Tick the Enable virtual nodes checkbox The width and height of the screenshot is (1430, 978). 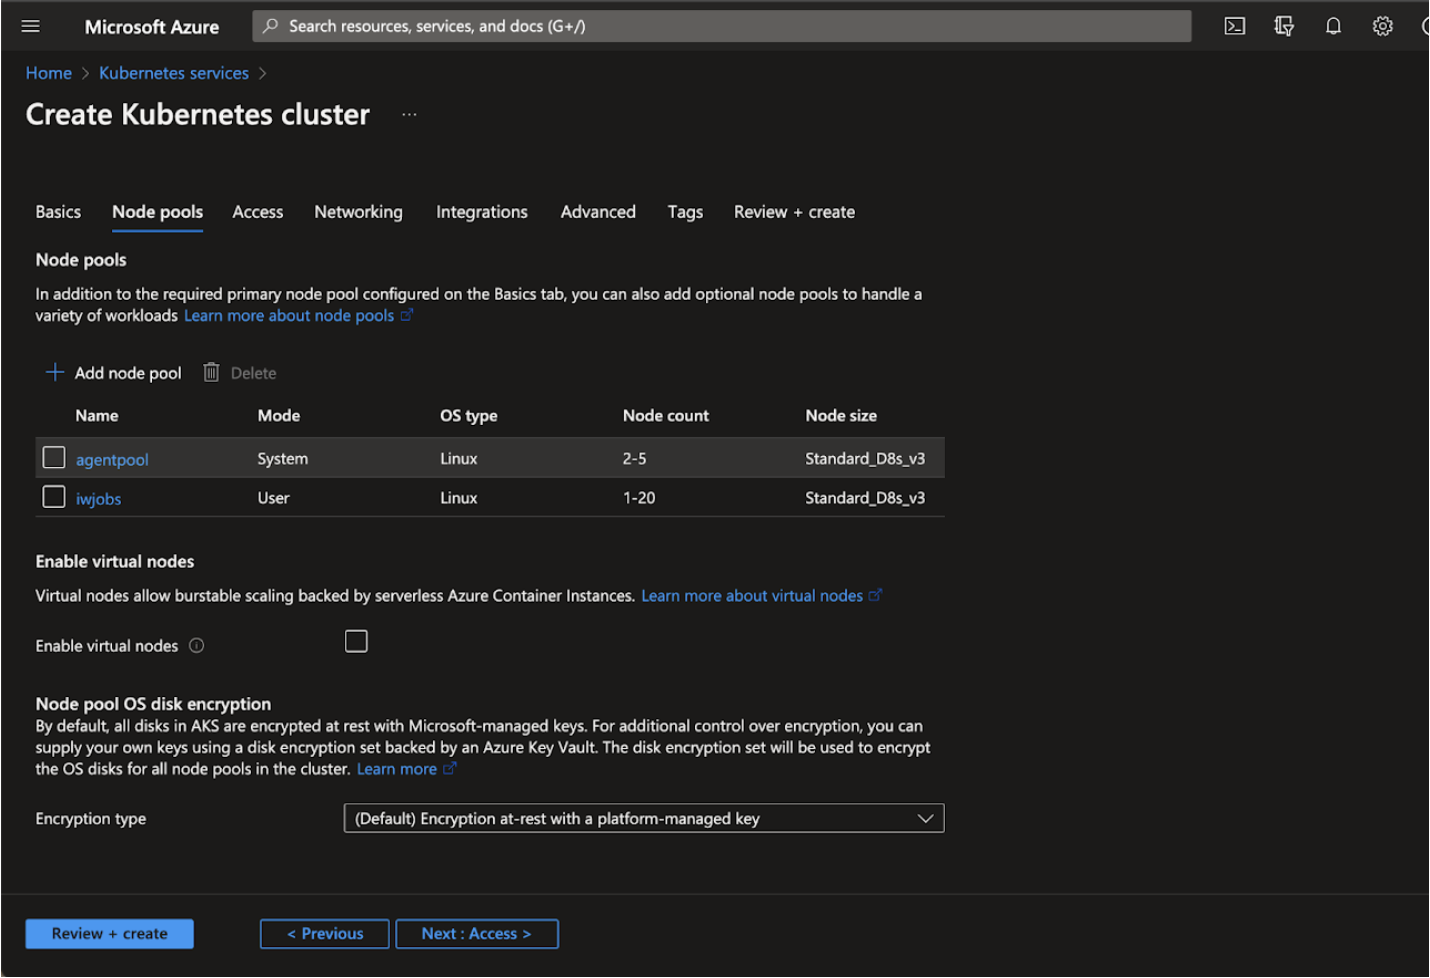tap(356, 641)
